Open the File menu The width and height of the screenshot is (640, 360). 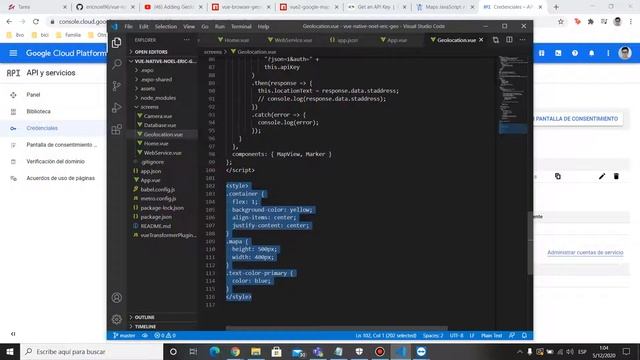click(129, 27)
